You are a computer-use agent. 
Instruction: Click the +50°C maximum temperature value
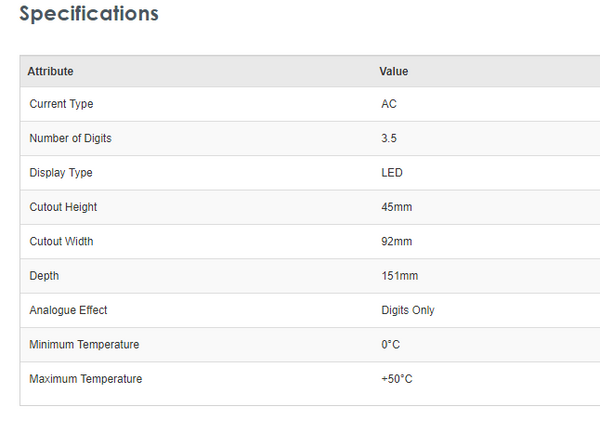point(398,379)
